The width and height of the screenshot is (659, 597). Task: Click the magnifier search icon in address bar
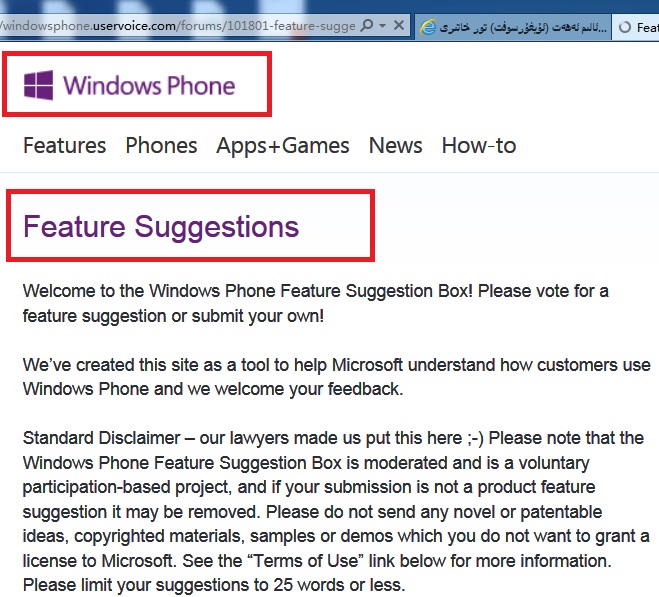click(367, 26)
